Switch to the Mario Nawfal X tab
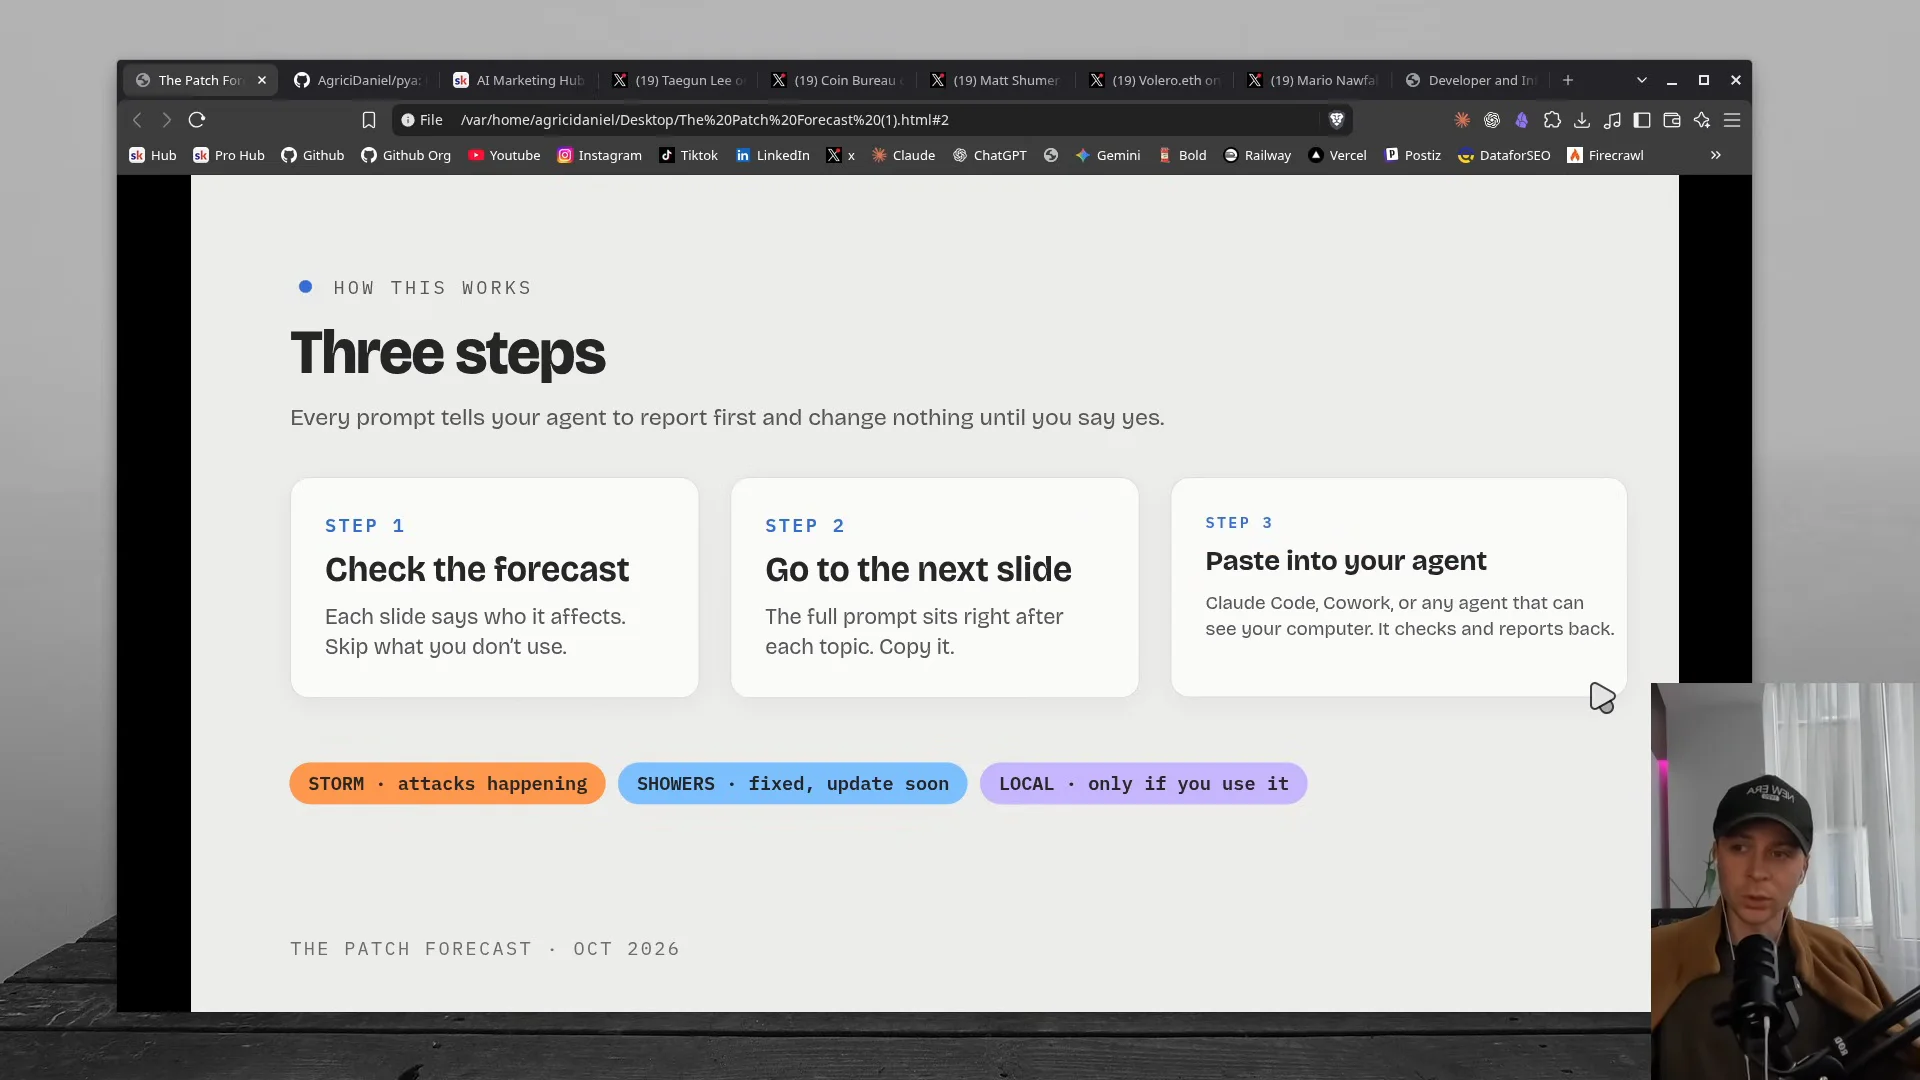The height and width of the screenshot is (1080, 1920). (1314, 80)
